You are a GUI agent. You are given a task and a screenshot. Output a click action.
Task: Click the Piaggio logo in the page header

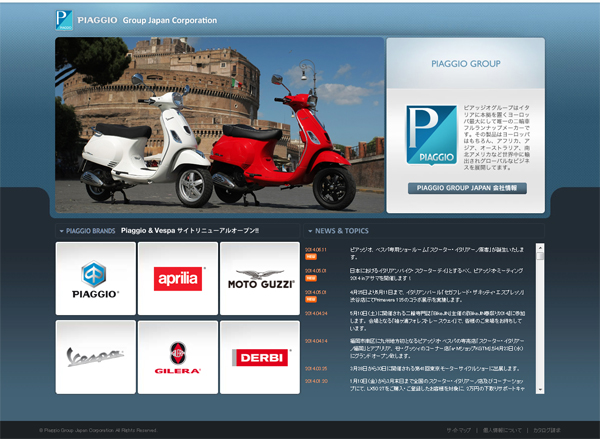click(64, 20)
